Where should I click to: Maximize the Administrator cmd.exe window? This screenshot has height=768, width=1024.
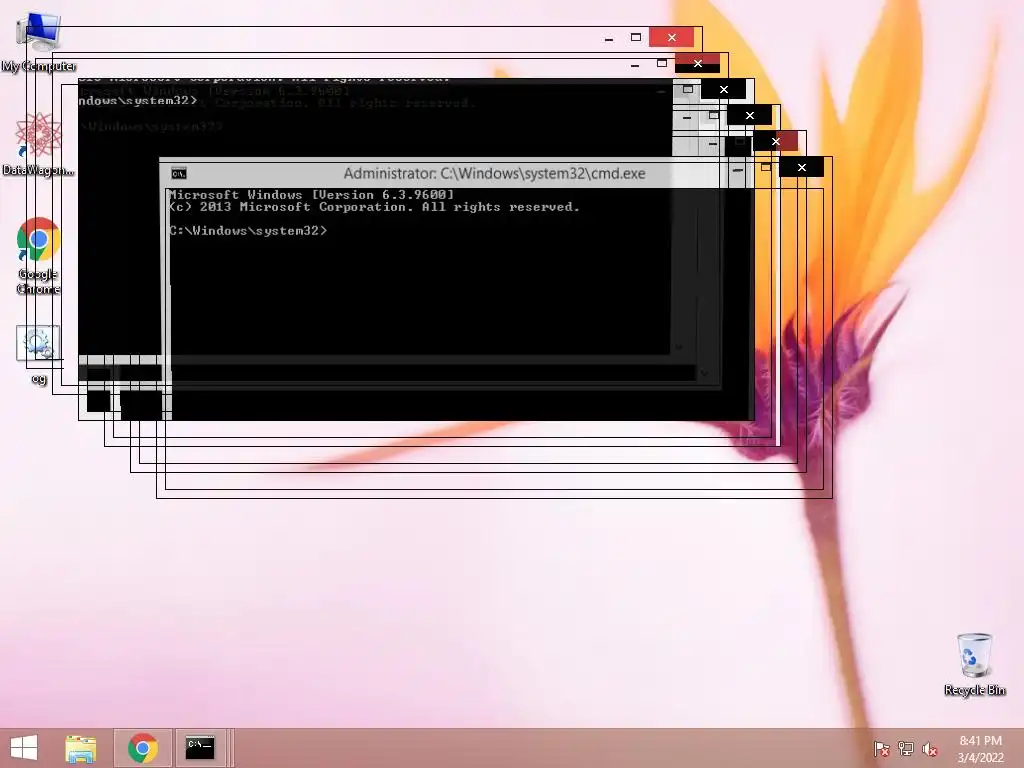click(765, 168)
